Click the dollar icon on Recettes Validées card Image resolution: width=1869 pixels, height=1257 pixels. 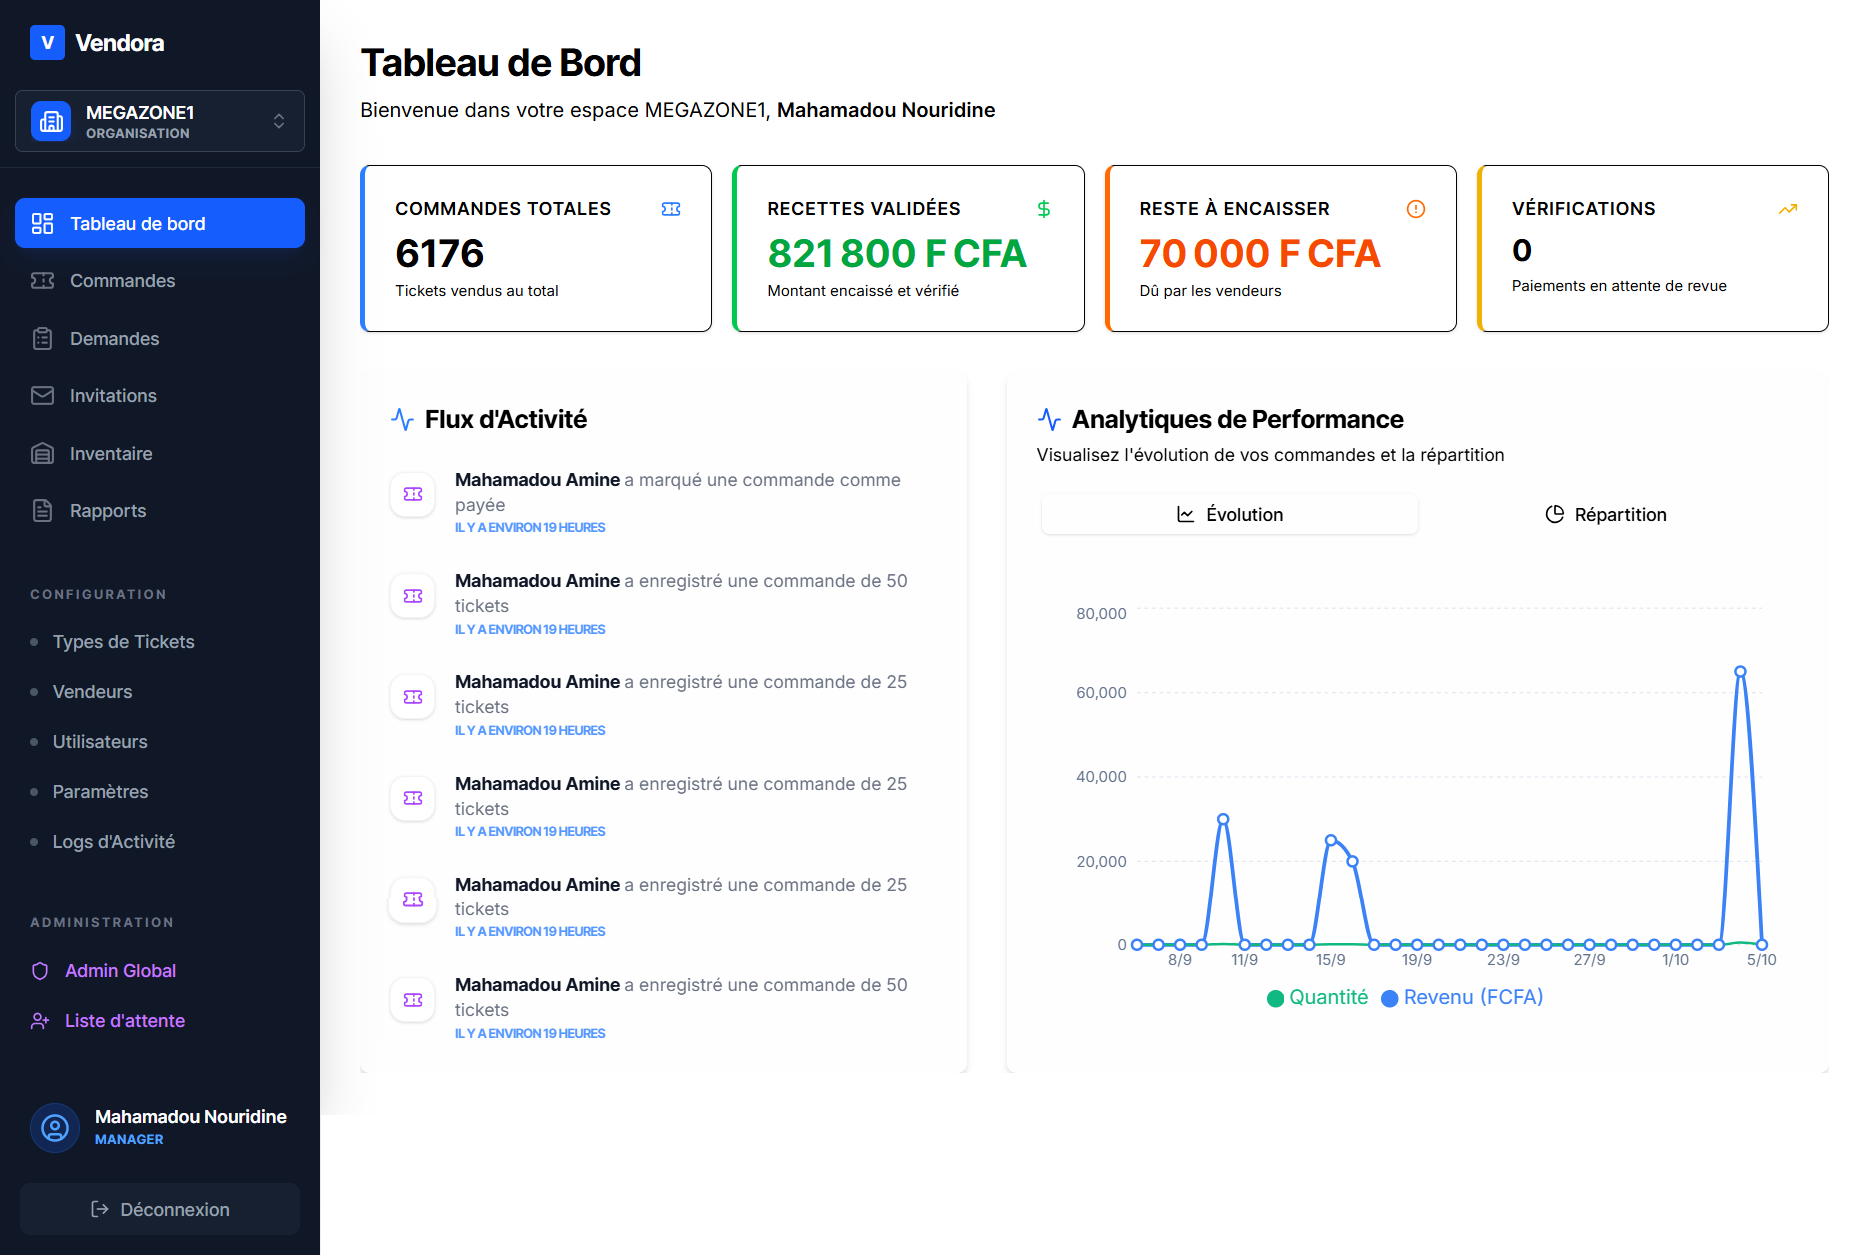click(x=1043, y=209)
